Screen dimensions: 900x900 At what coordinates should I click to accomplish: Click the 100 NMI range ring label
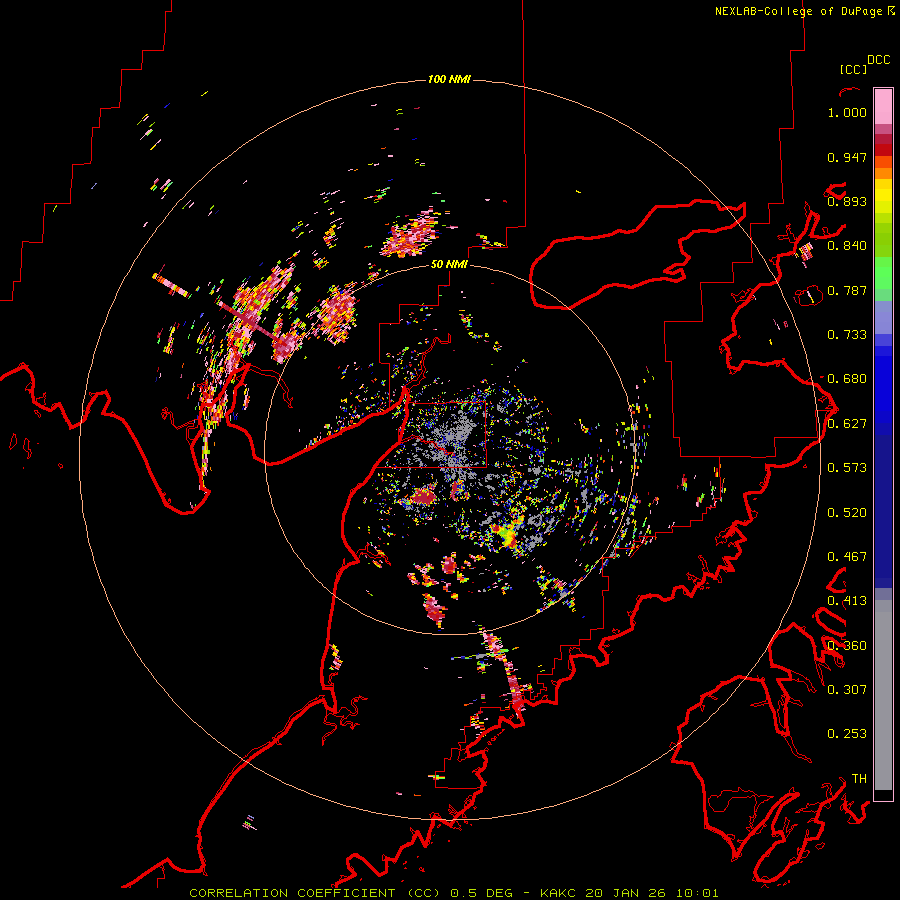(449, 79)
